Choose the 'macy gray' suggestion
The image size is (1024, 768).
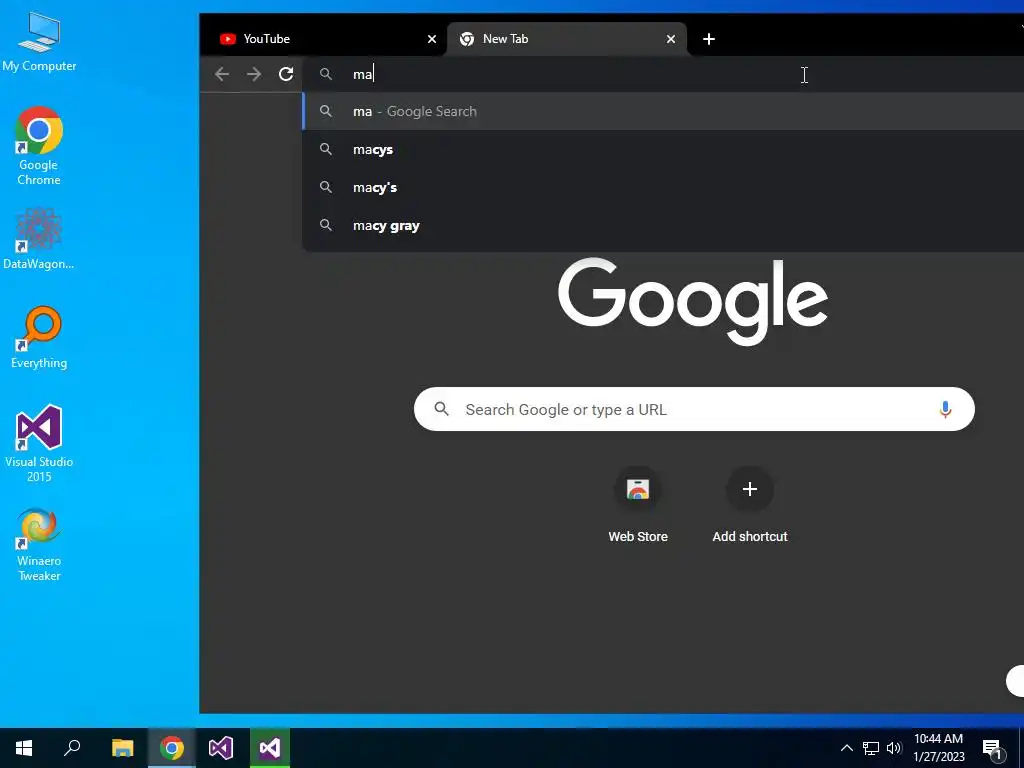(663, 225)
